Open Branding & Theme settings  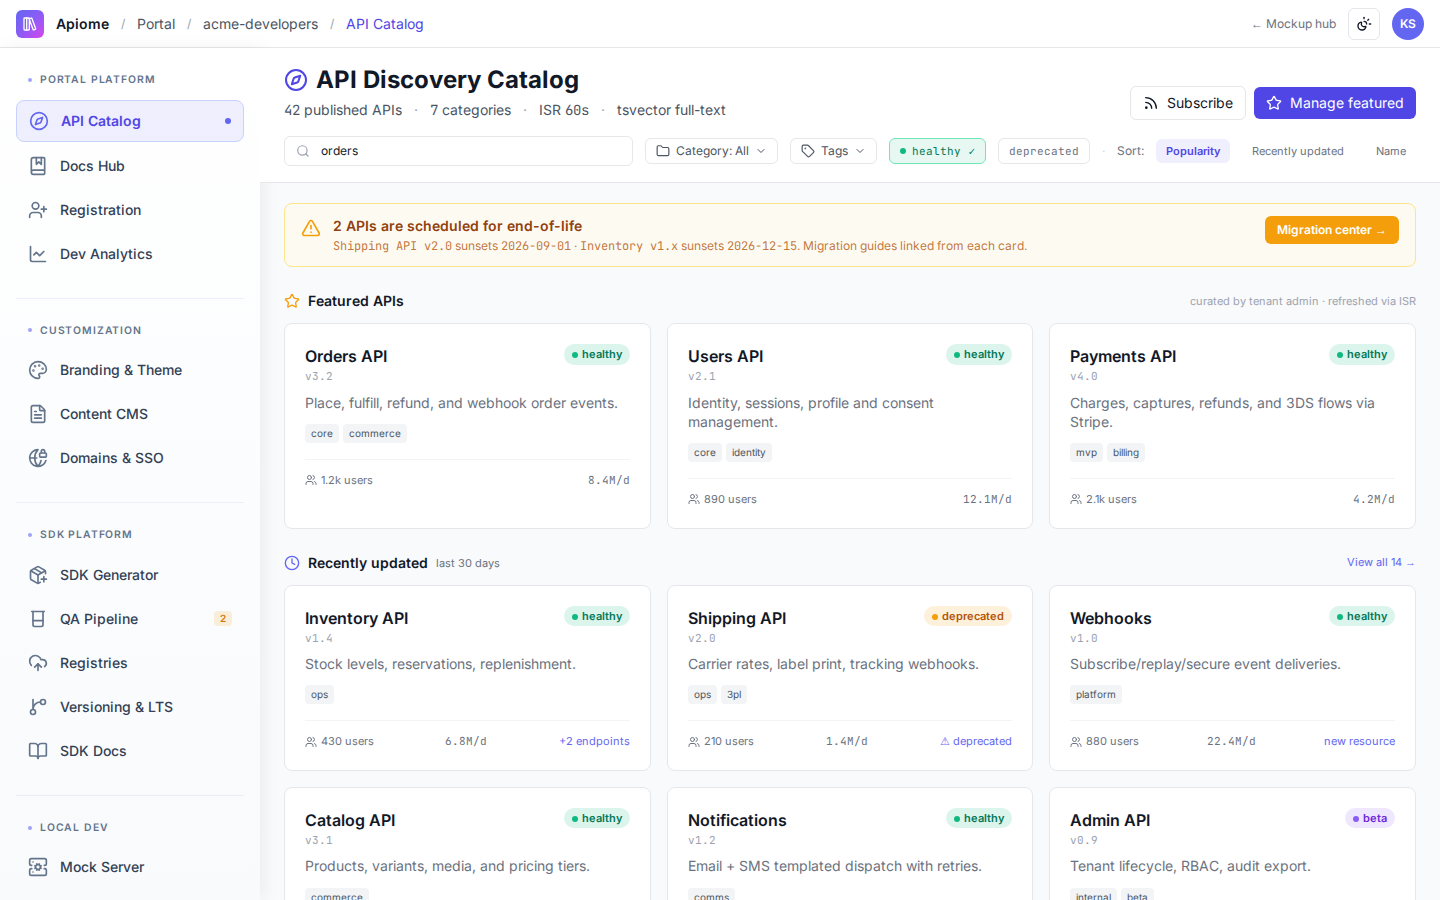pos(130,370)
